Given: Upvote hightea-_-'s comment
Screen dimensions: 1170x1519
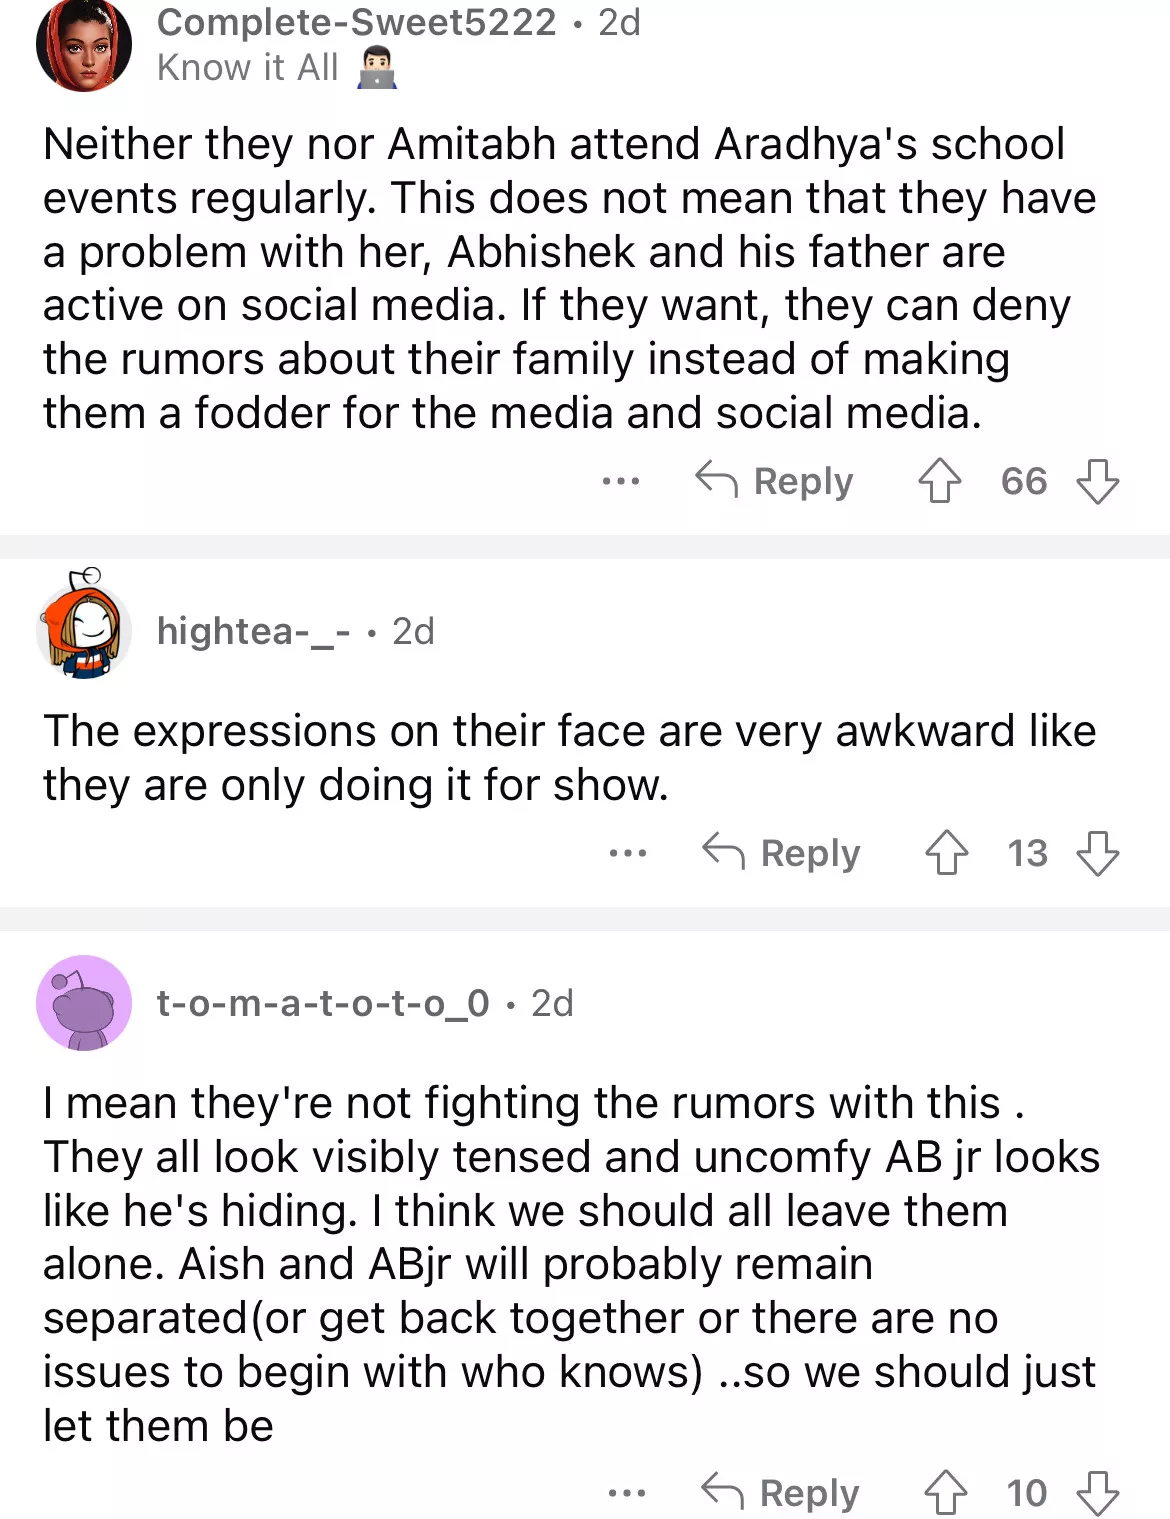Looking at the screenshot, I should (946, 853).
